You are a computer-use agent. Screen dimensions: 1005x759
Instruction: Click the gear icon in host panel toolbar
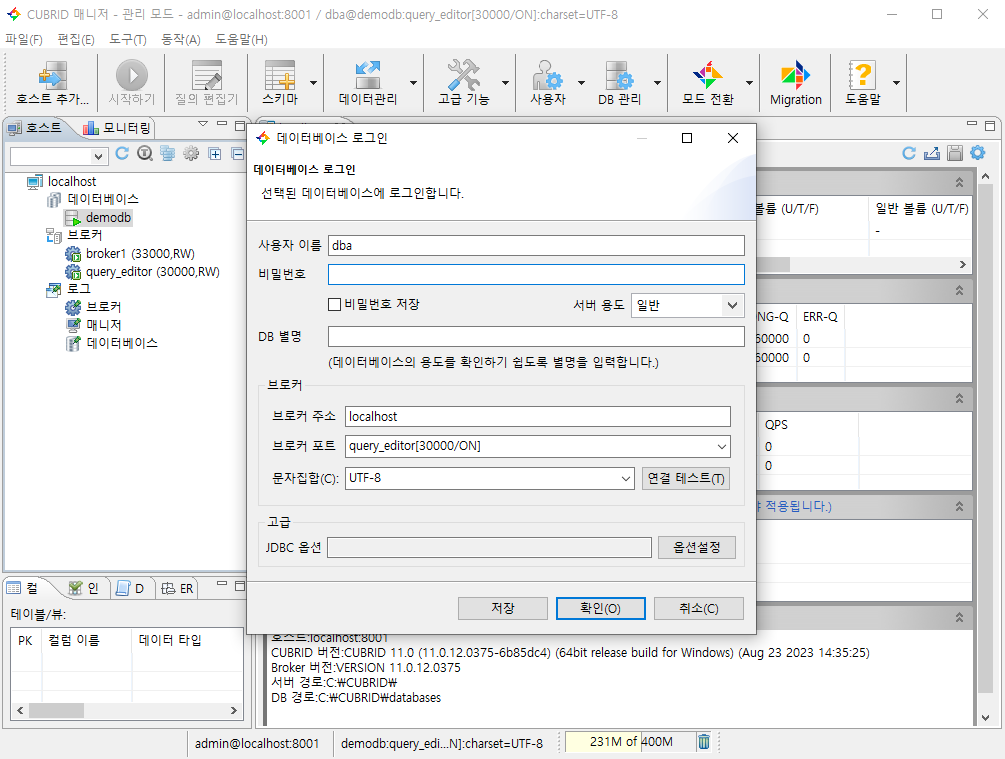191,154
